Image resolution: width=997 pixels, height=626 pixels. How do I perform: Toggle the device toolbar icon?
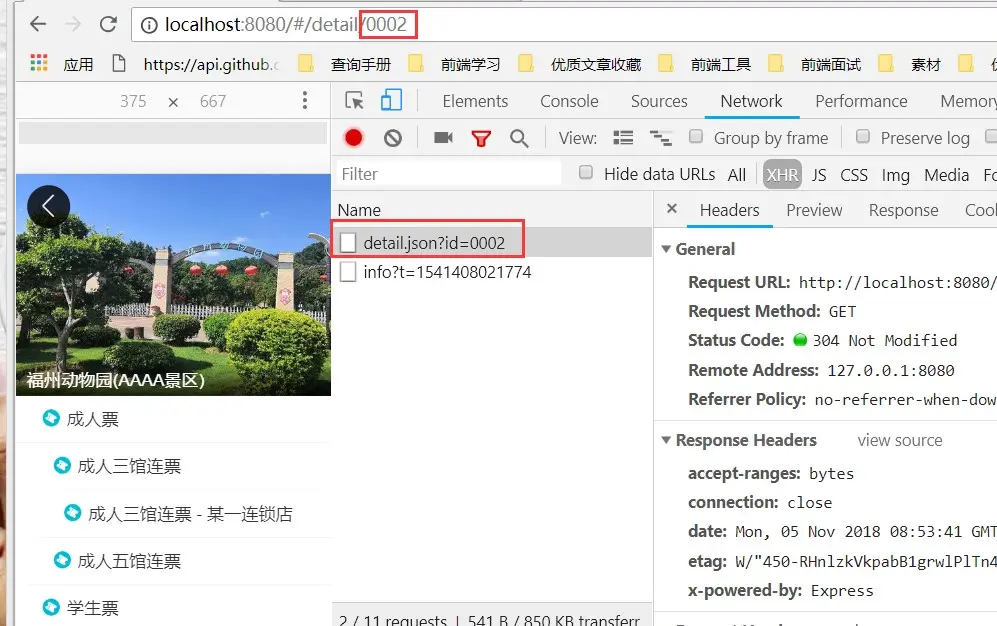coord(391,100)
